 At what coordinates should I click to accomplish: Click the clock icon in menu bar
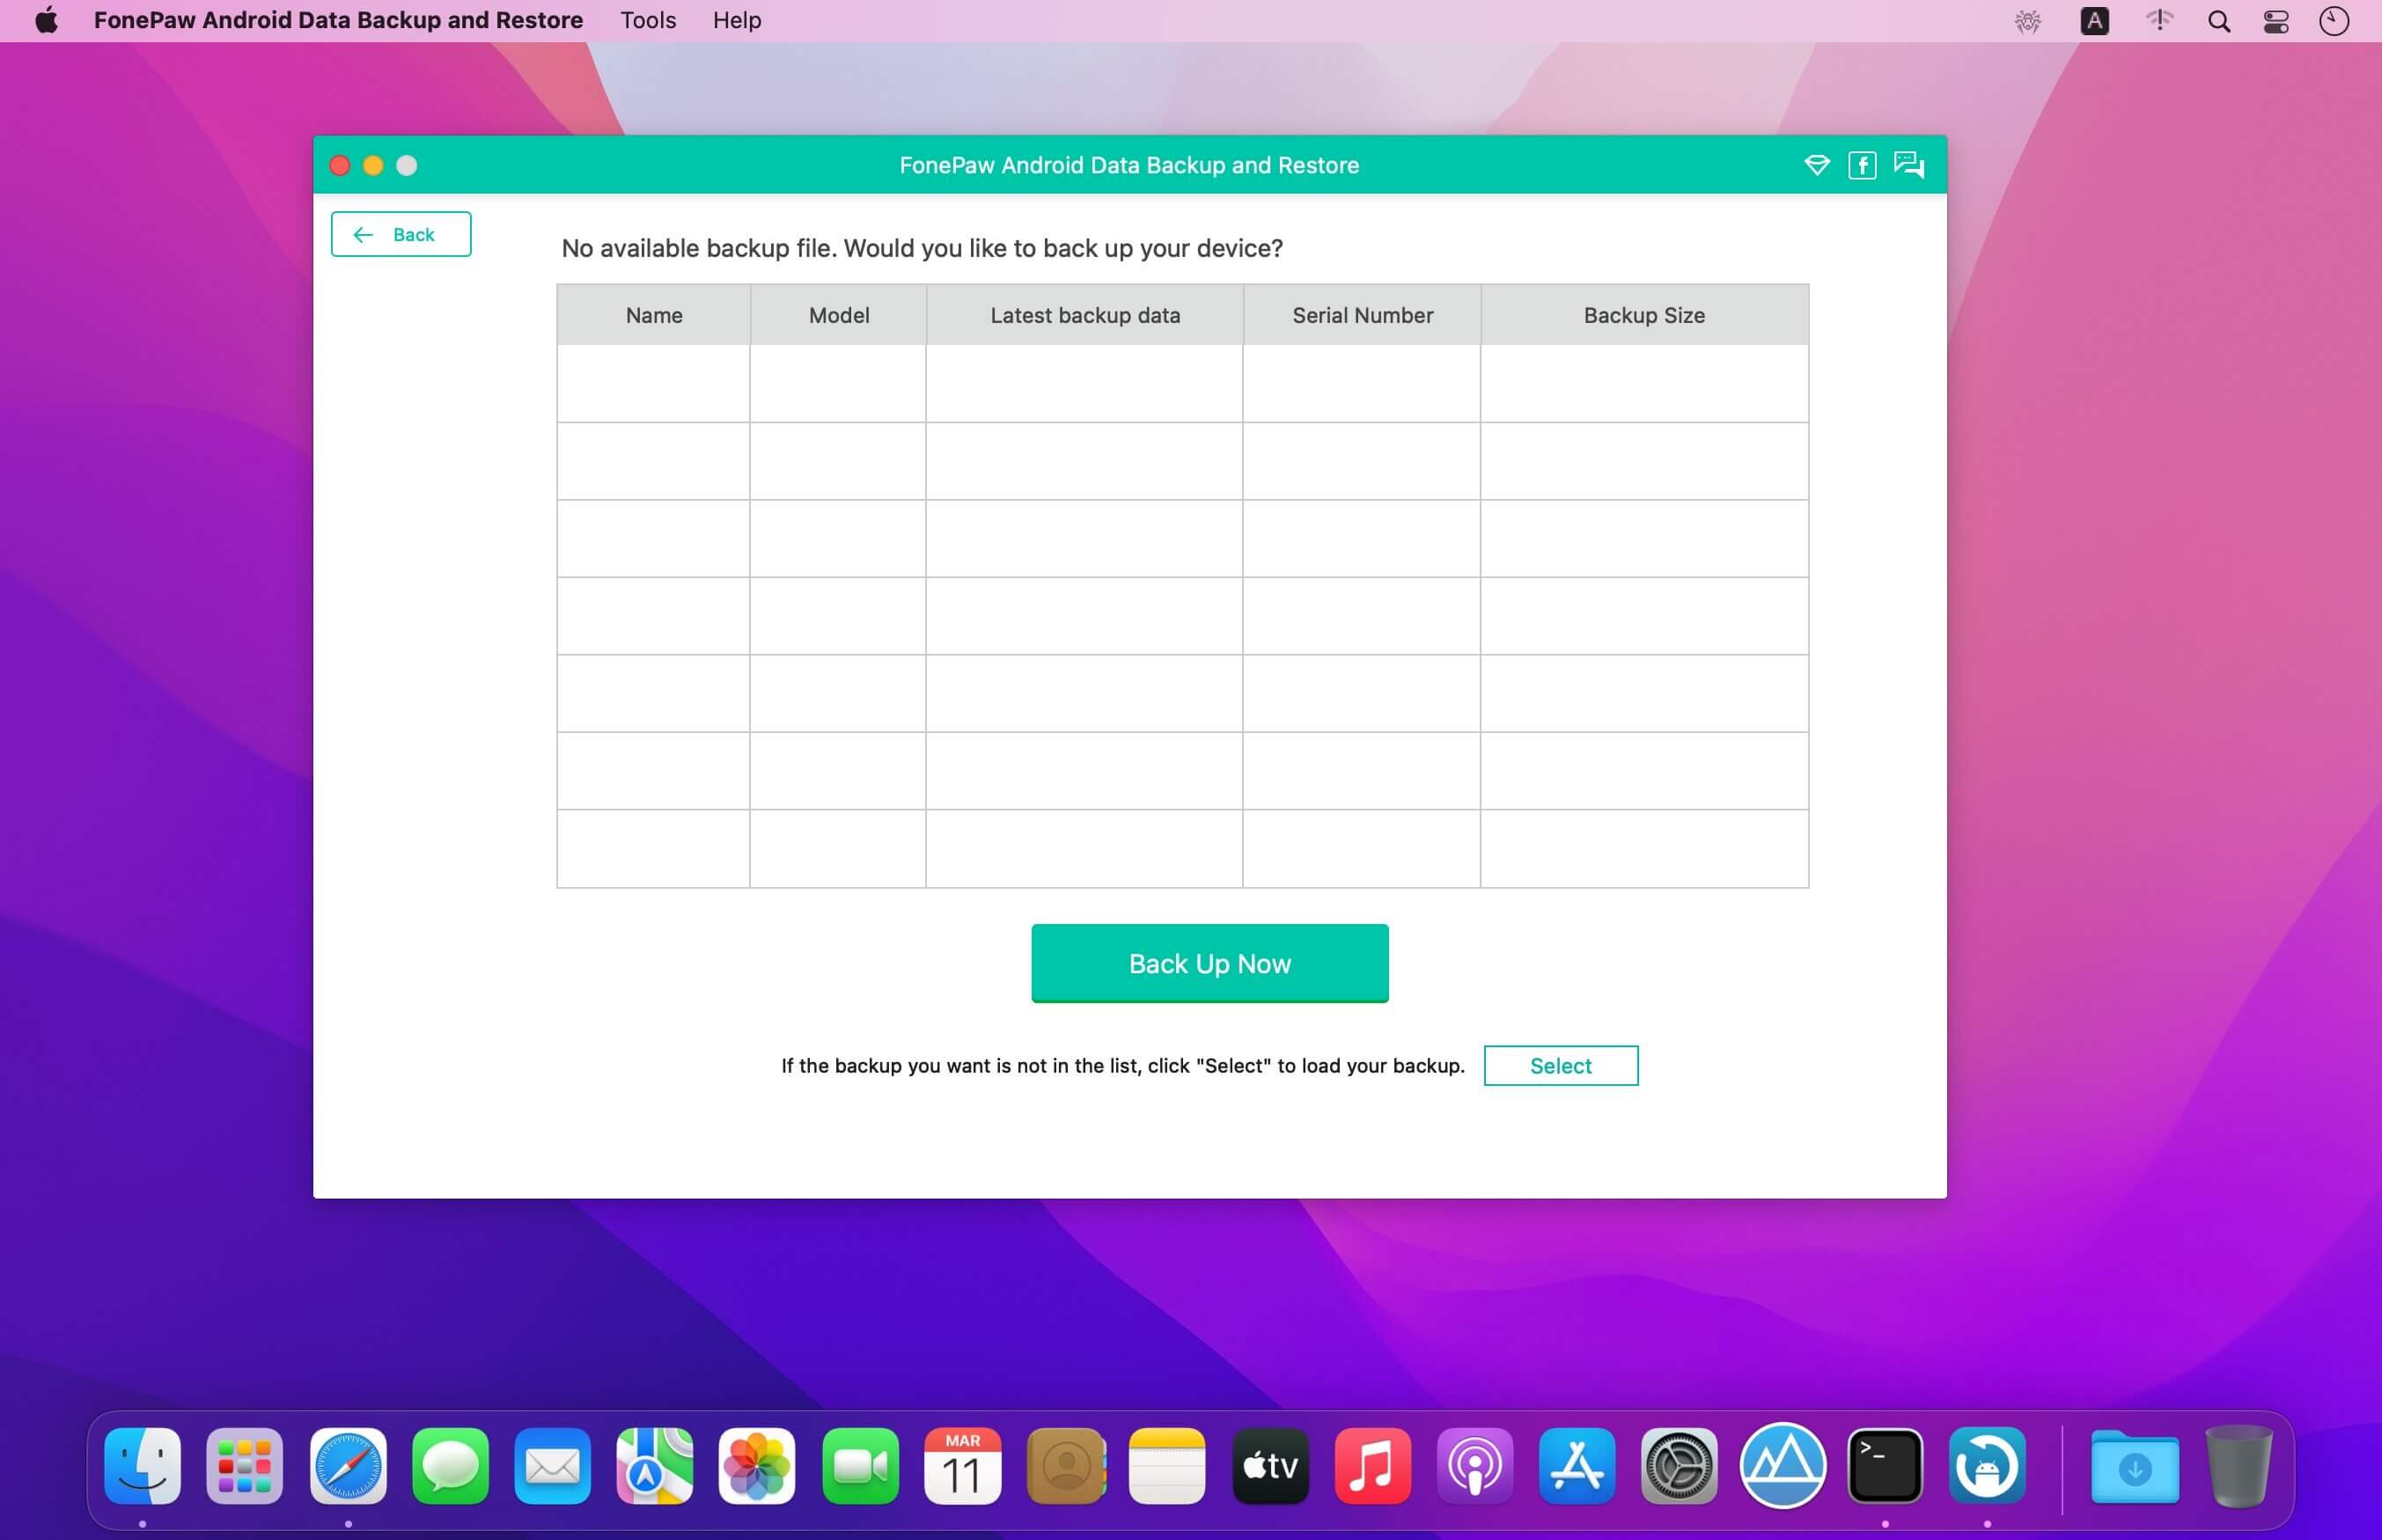[x=2333, y=21]
